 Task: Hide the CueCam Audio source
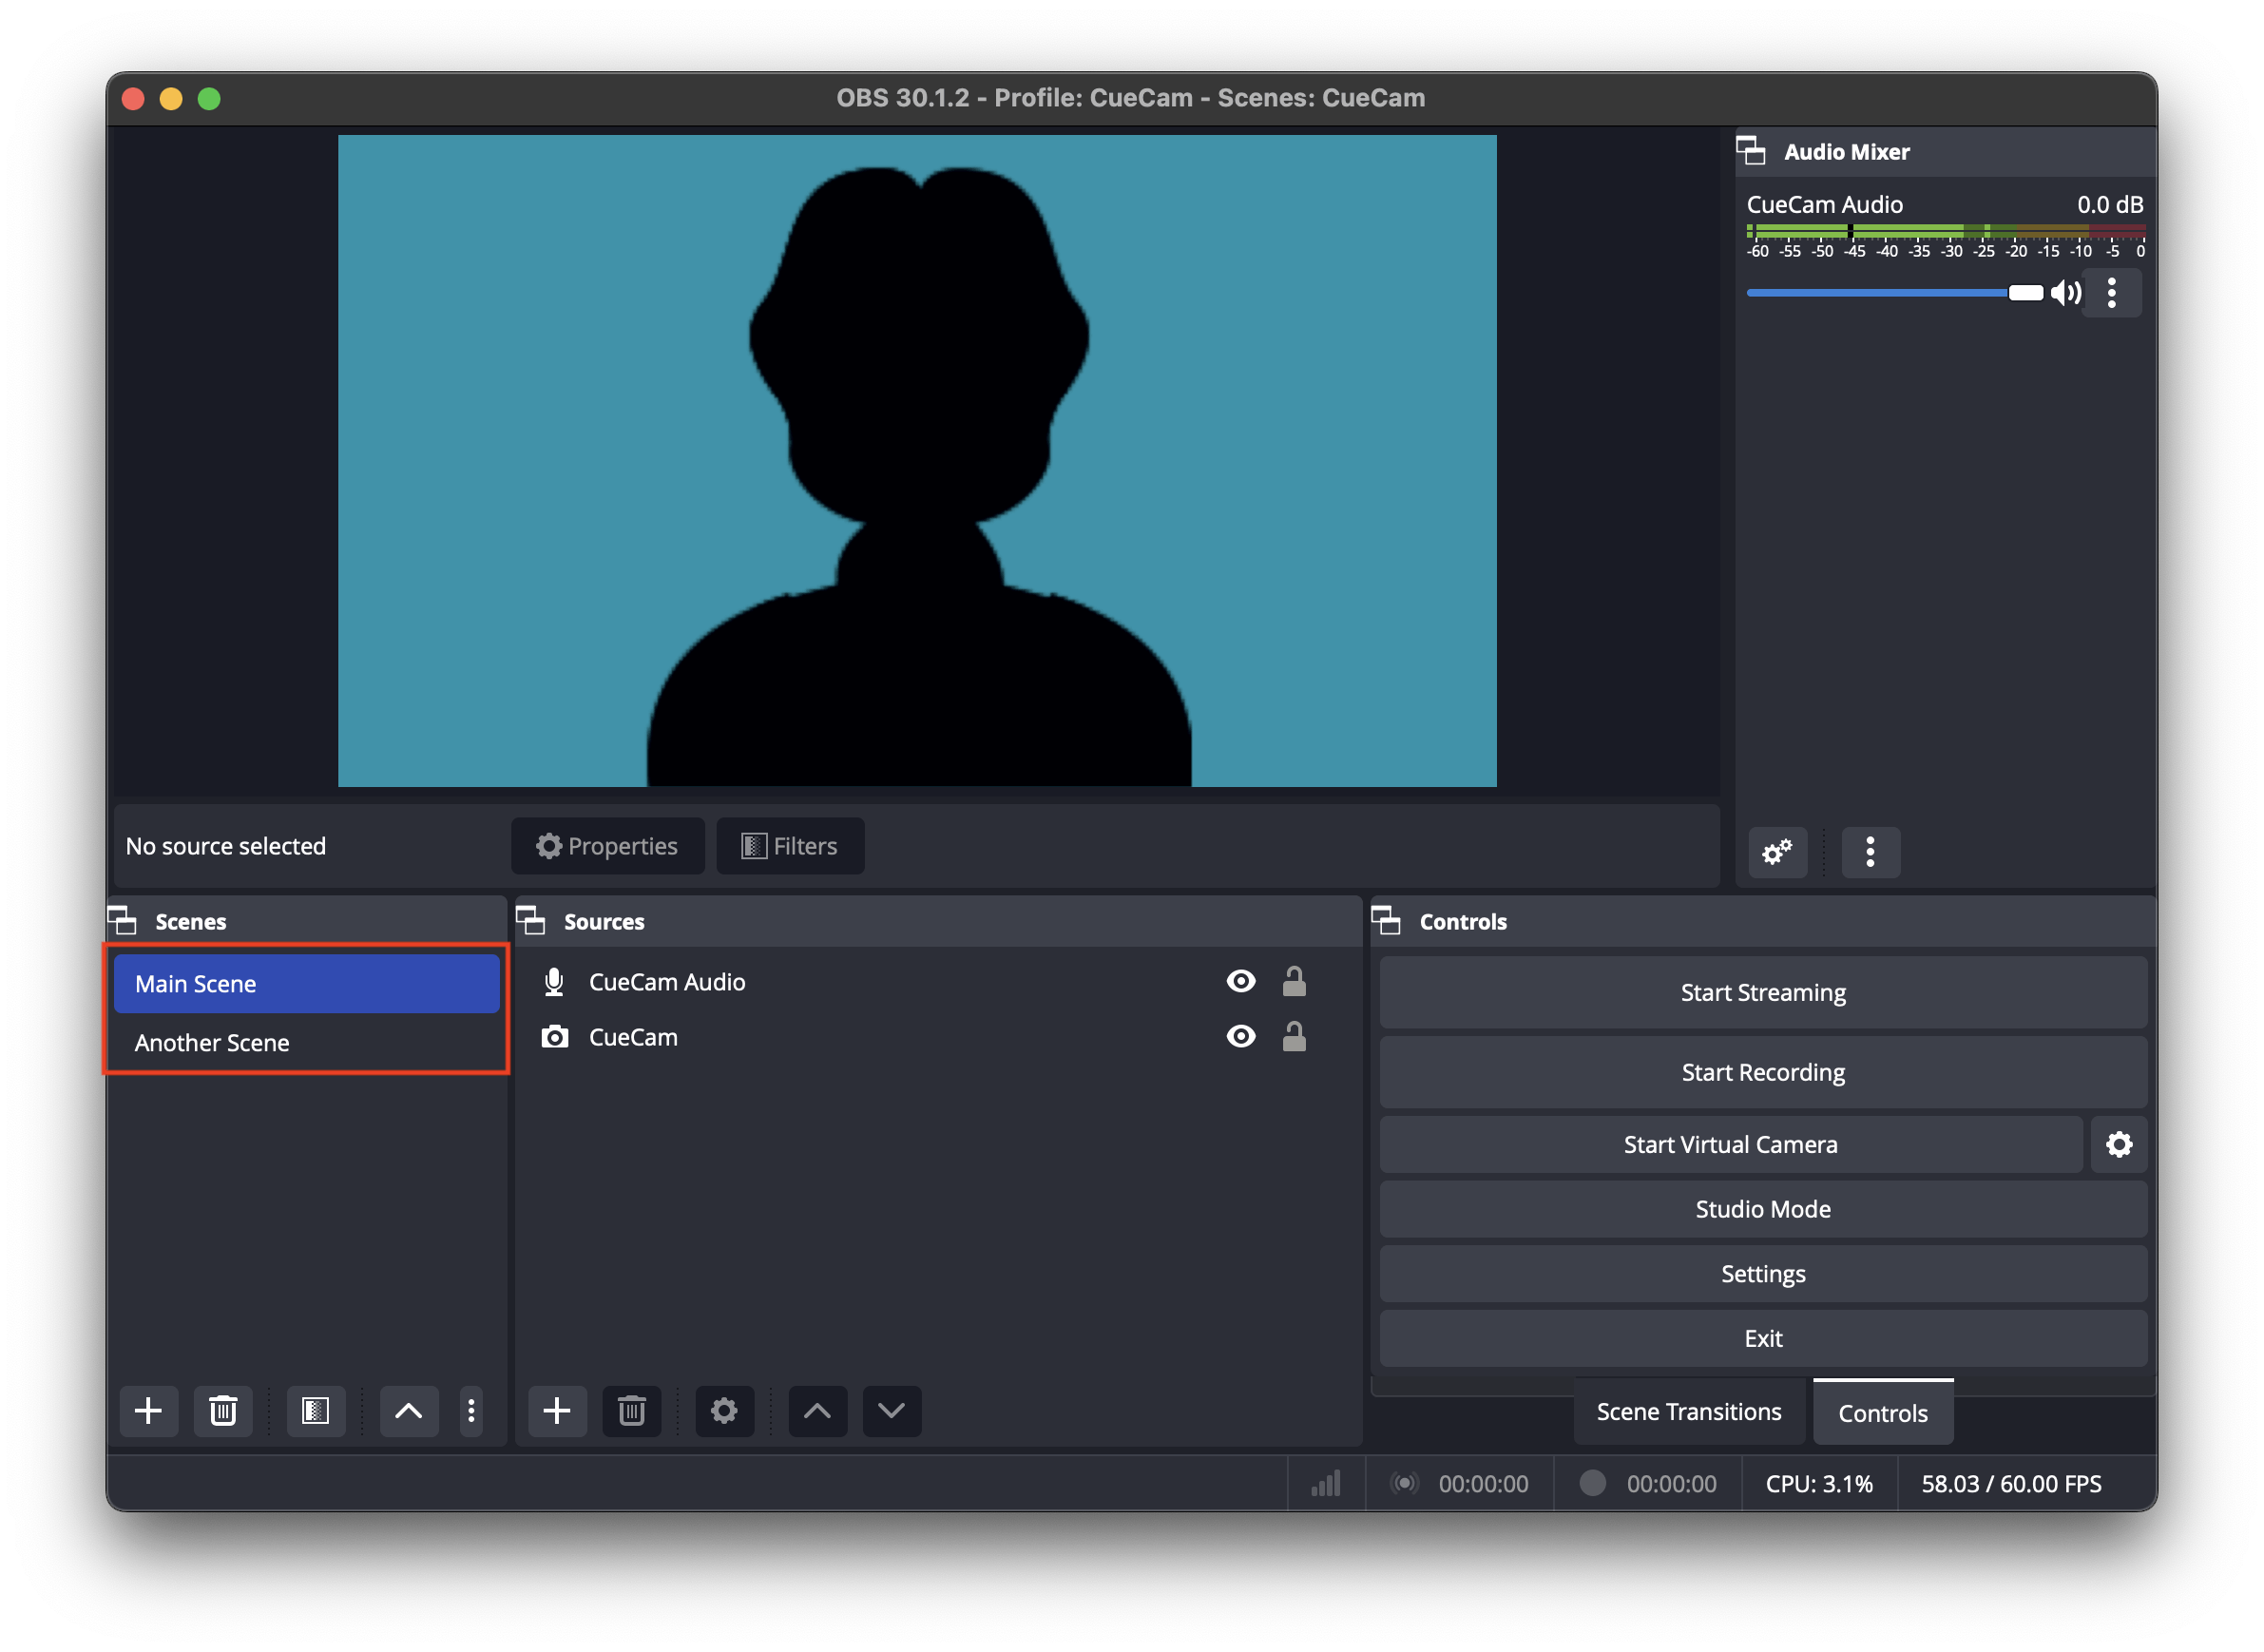click(x=1240, y=981)
